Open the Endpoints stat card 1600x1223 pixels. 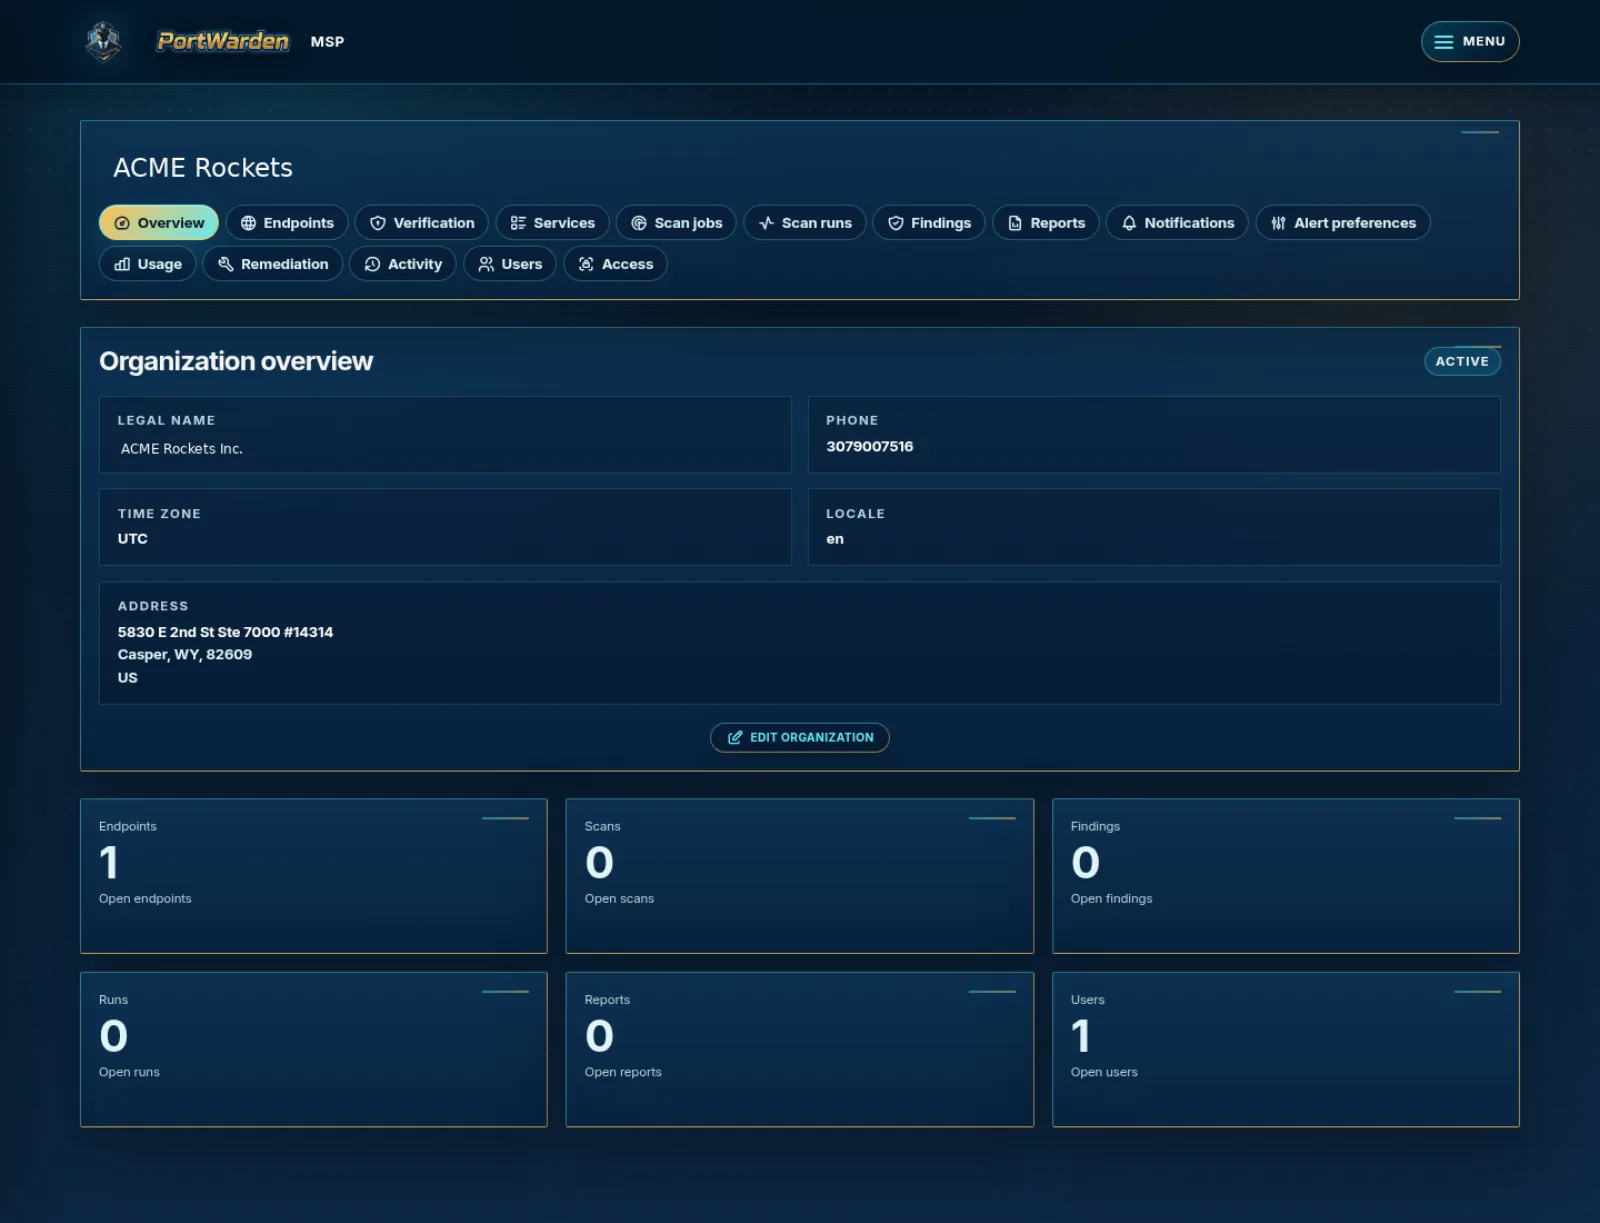click(x=314, y=876)
